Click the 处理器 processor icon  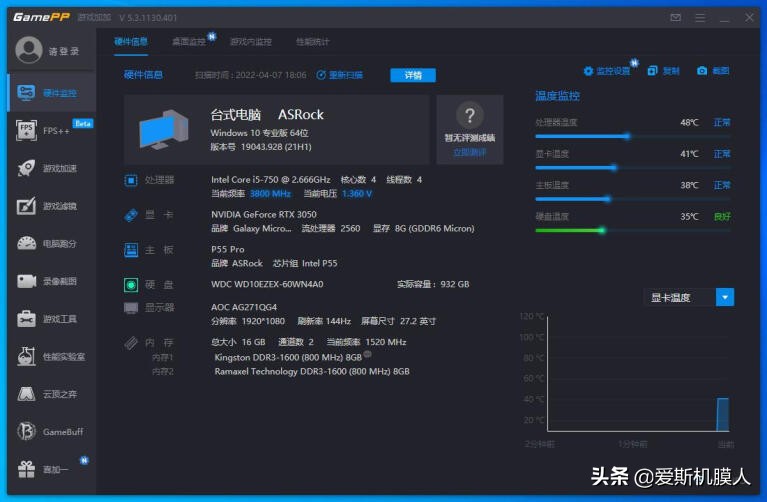(x=131, y=181)
